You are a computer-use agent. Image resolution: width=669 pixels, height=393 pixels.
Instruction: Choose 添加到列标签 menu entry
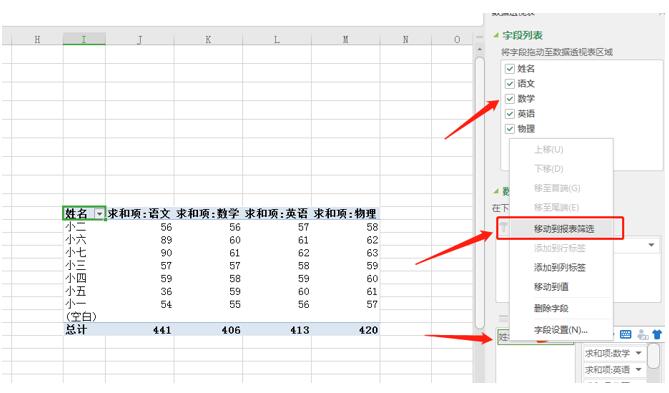pyautogui.click(x=560, y=268)
